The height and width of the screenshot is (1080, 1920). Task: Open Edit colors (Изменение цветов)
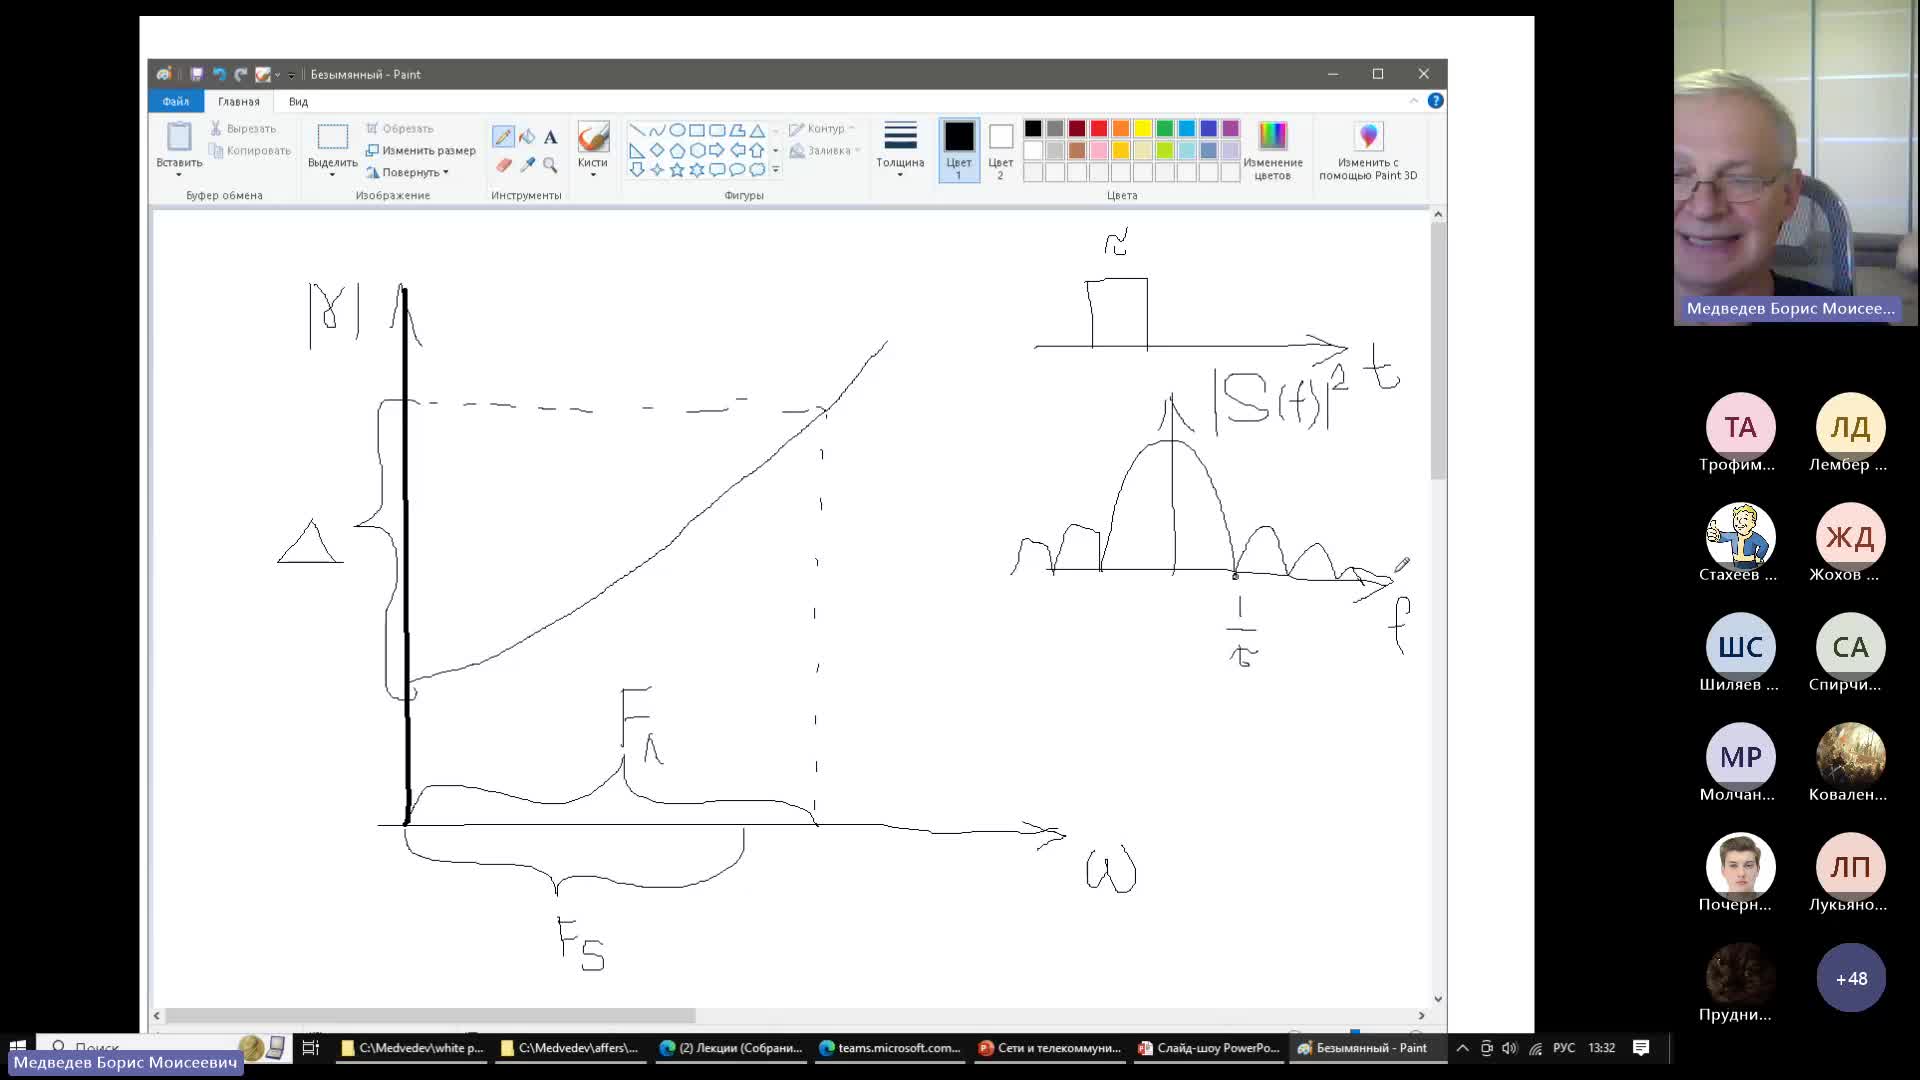click(x=1273, y=150)
